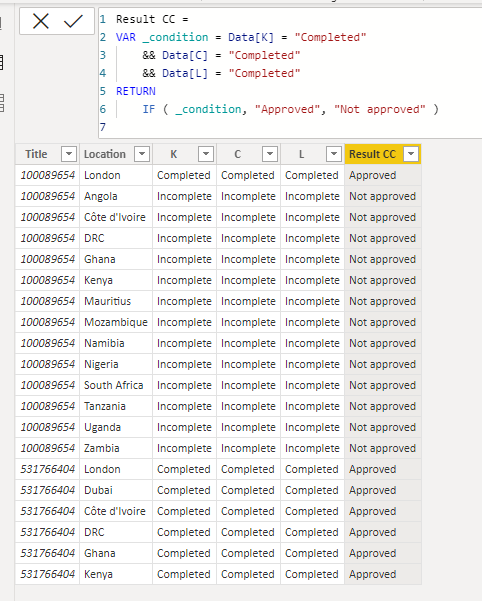Click the Côte d'Ivoire cell for title 100089654
Viewport: 482px width, 601px height.
point(115,217)
